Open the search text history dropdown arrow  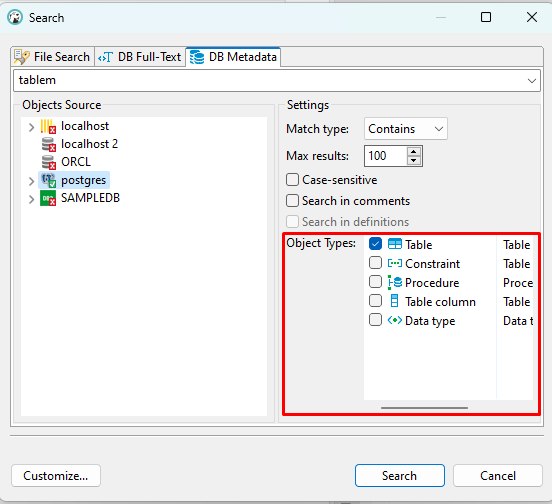(x=532, y=81)
